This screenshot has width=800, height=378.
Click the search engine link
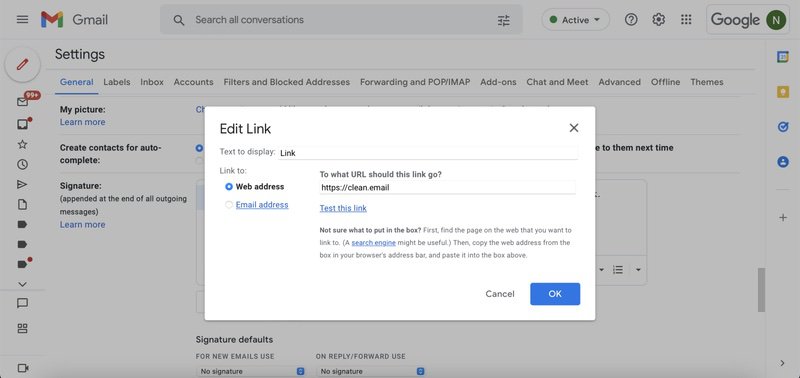click(x=373, y=243)
